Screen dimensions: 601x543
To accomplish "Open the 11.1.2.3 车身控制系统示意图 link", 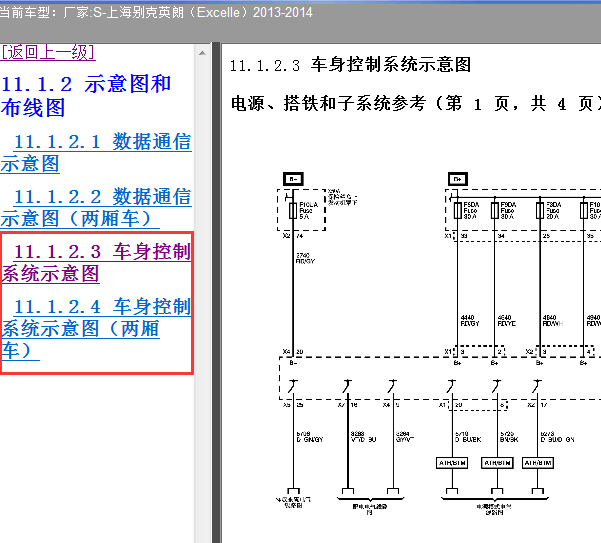I will (x=96, y=262).
